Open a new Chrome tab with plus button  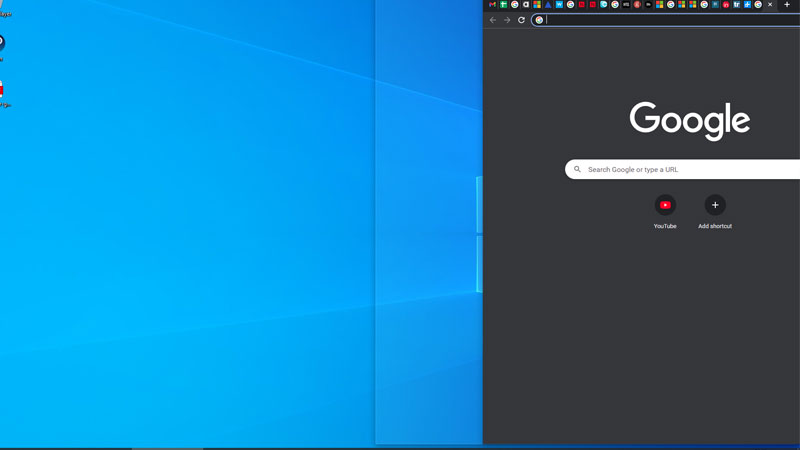coord(787,5)
